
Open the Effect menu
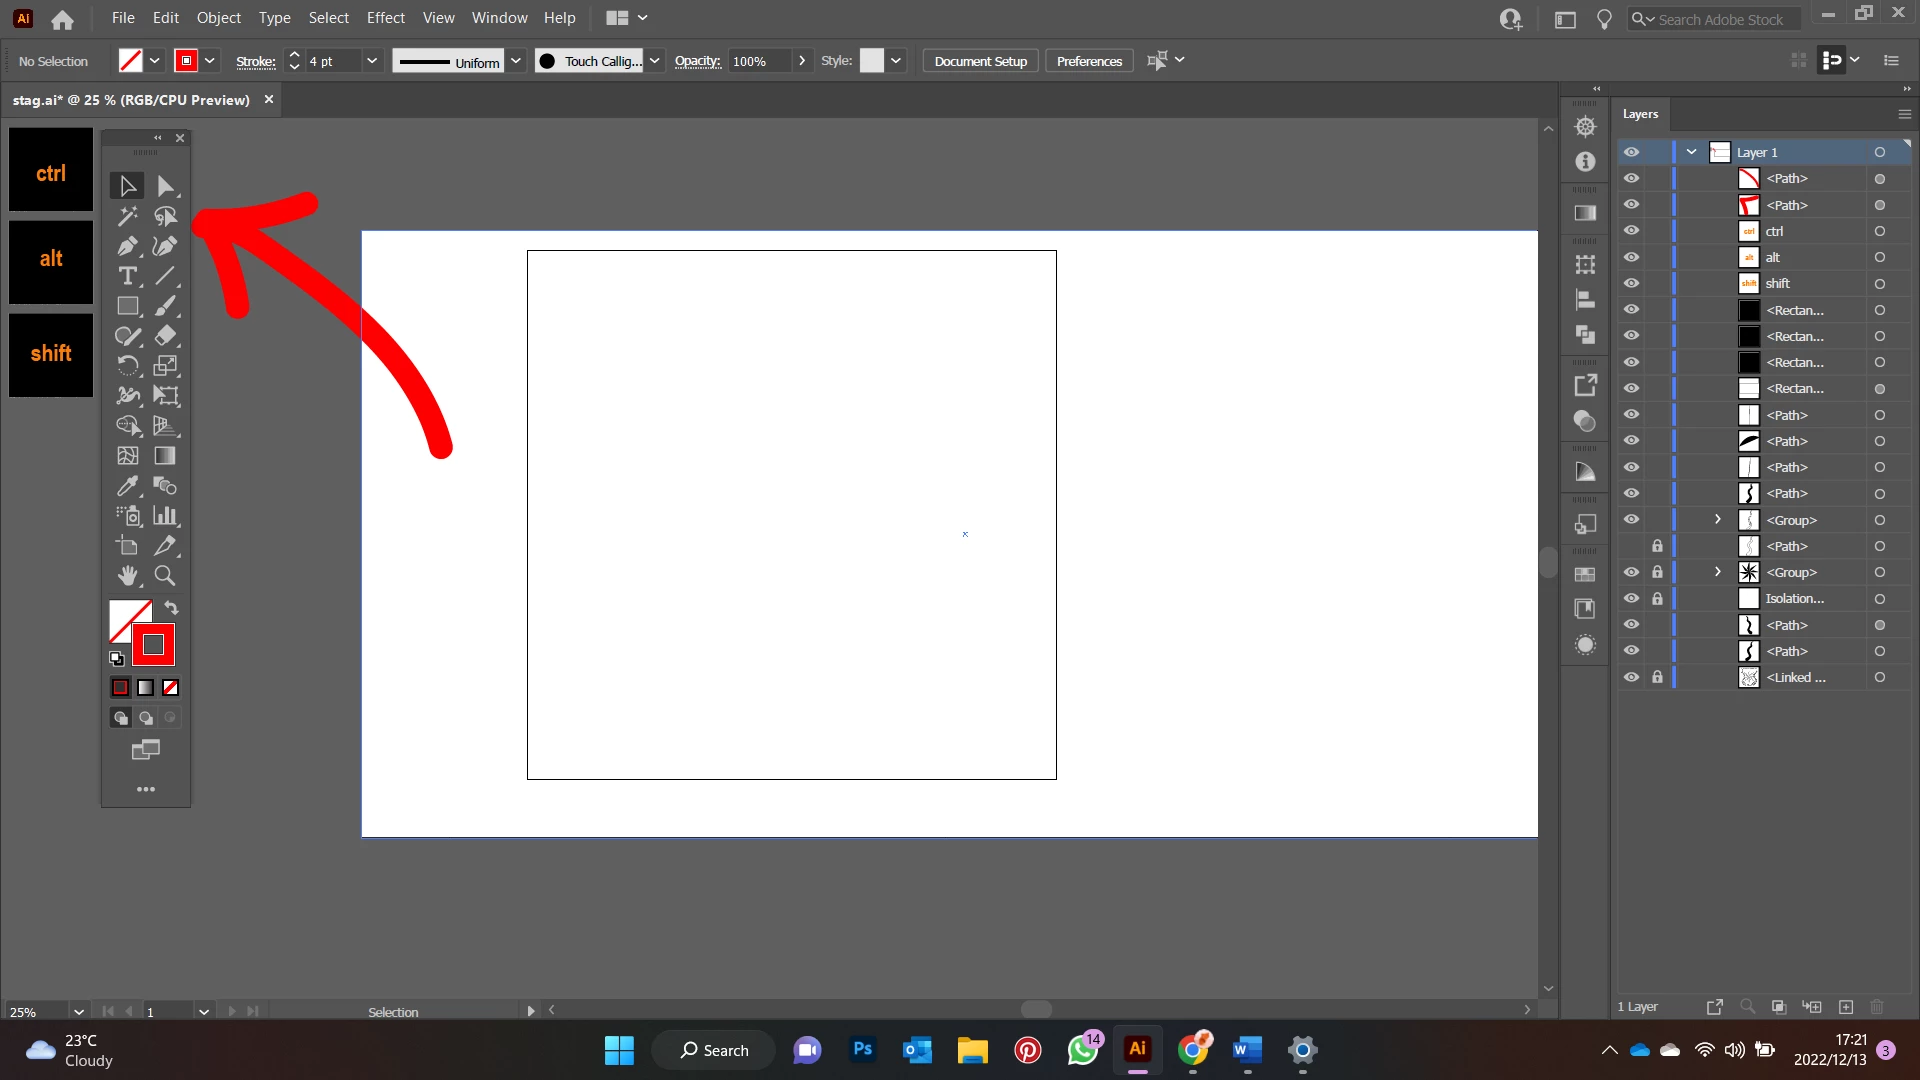pyautogui.click(x=385, y=18)
